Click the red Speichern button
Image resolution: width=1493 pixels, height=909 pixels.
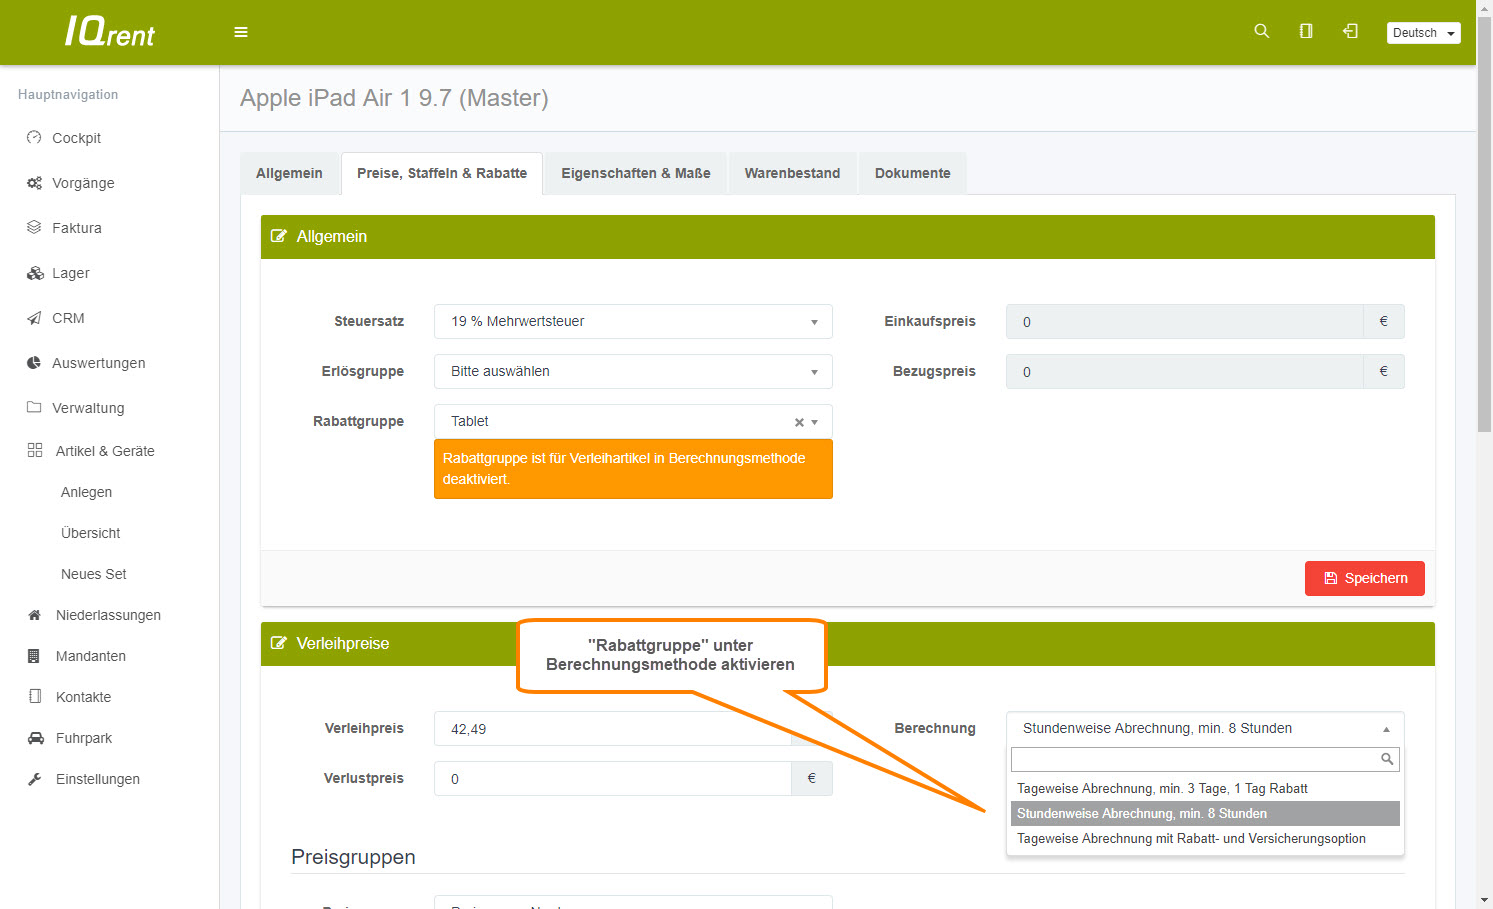pyautogui.click(x=1364, y=578)
